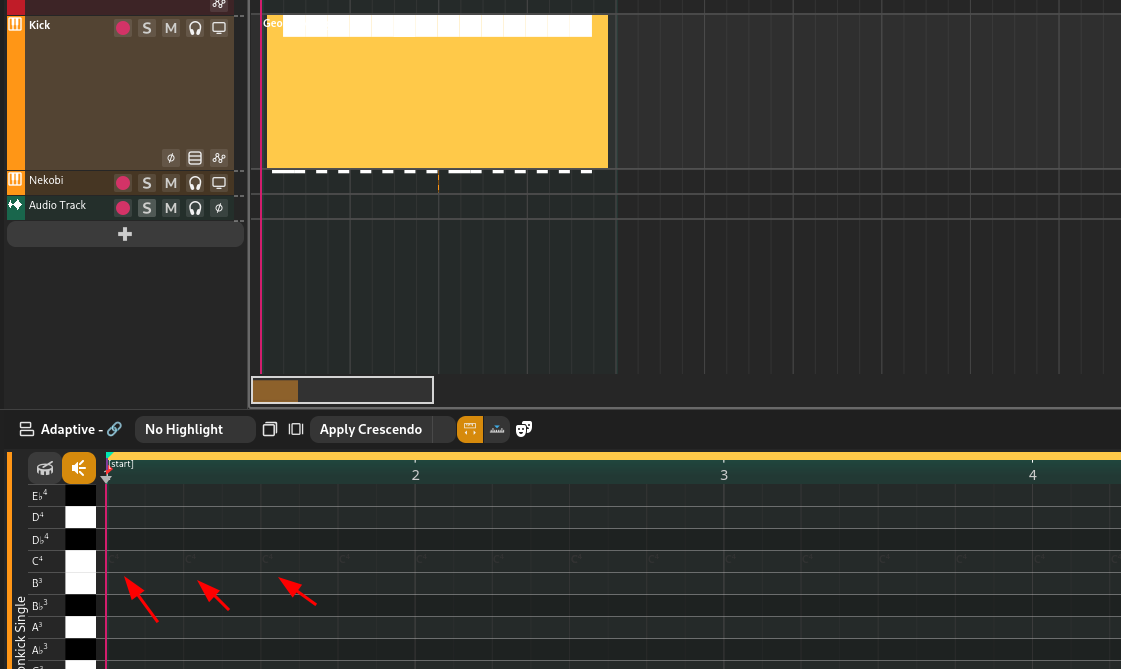Solo the Kick track

point(147,28)
